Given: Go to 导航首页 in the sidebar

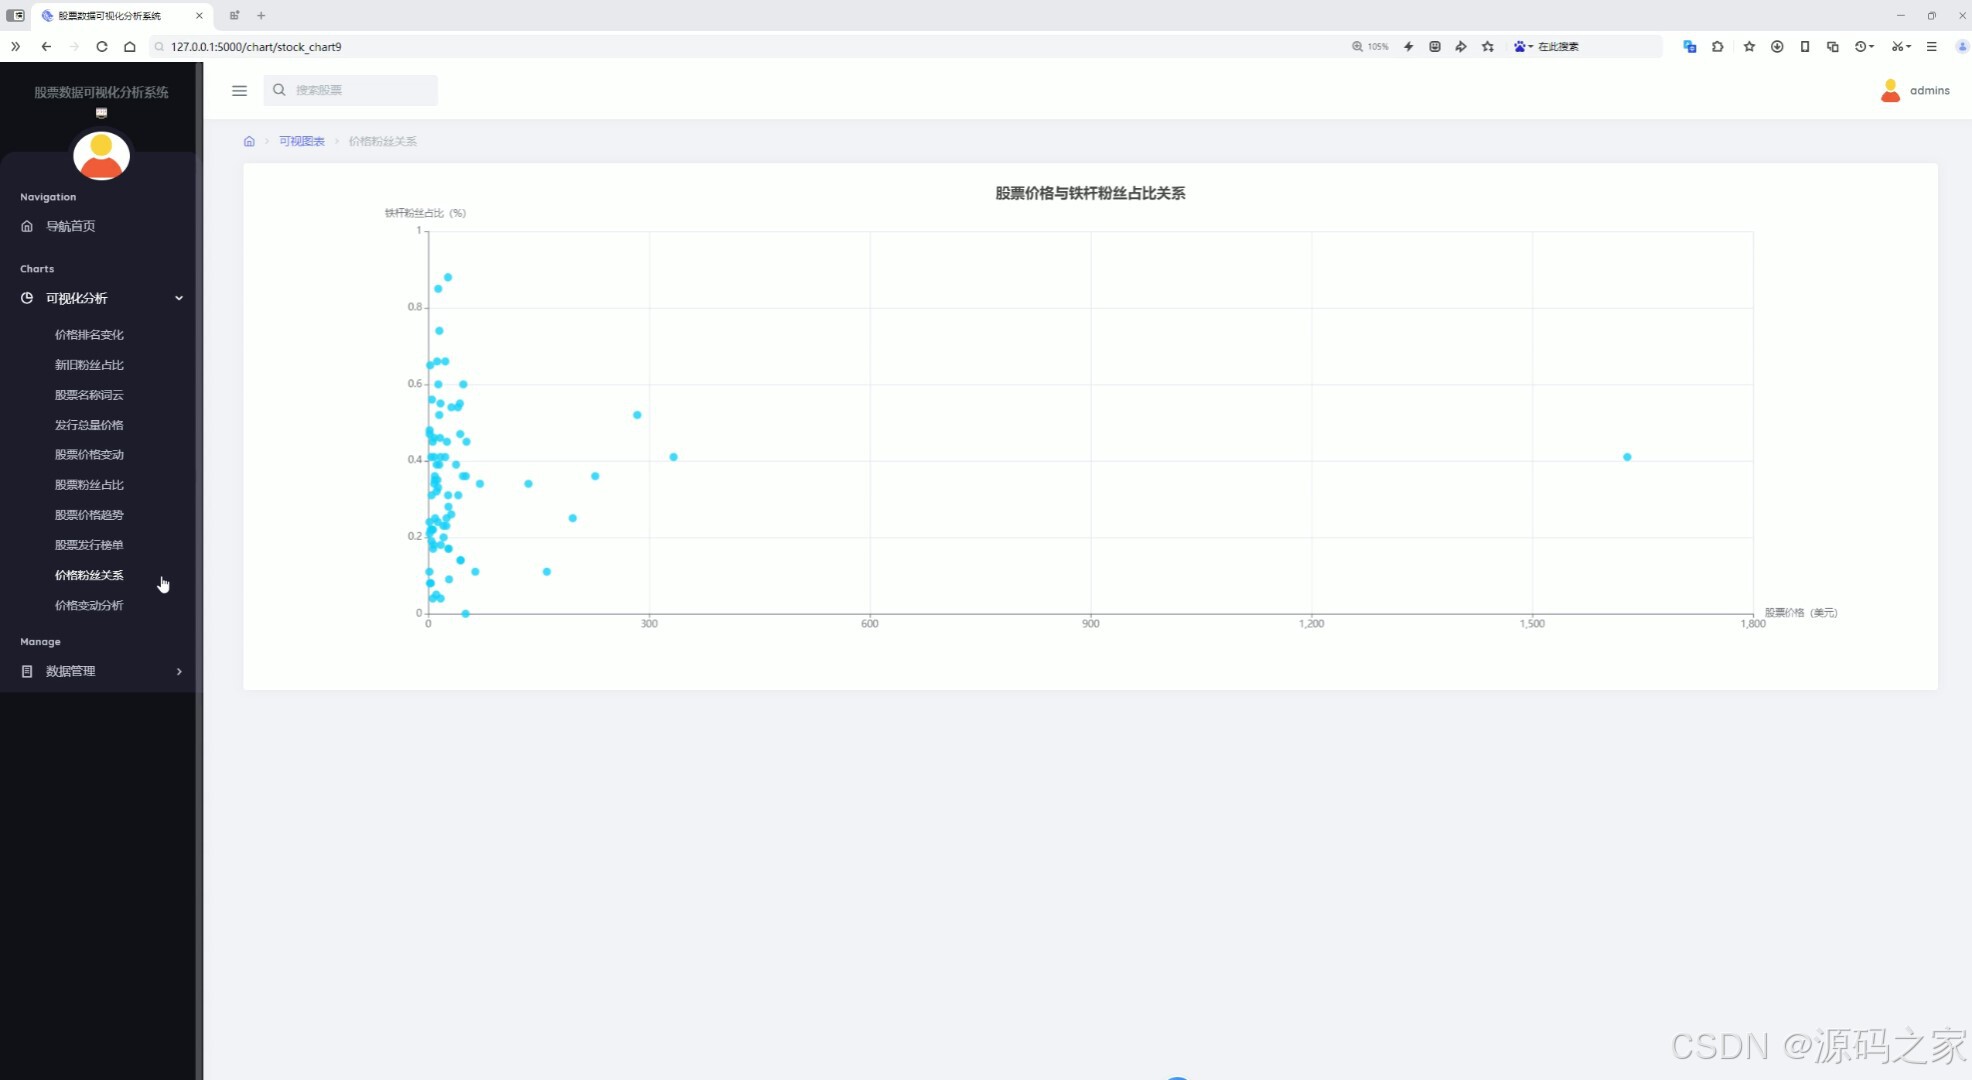Looking at the screenshot, I should click(x=70, y=226).
